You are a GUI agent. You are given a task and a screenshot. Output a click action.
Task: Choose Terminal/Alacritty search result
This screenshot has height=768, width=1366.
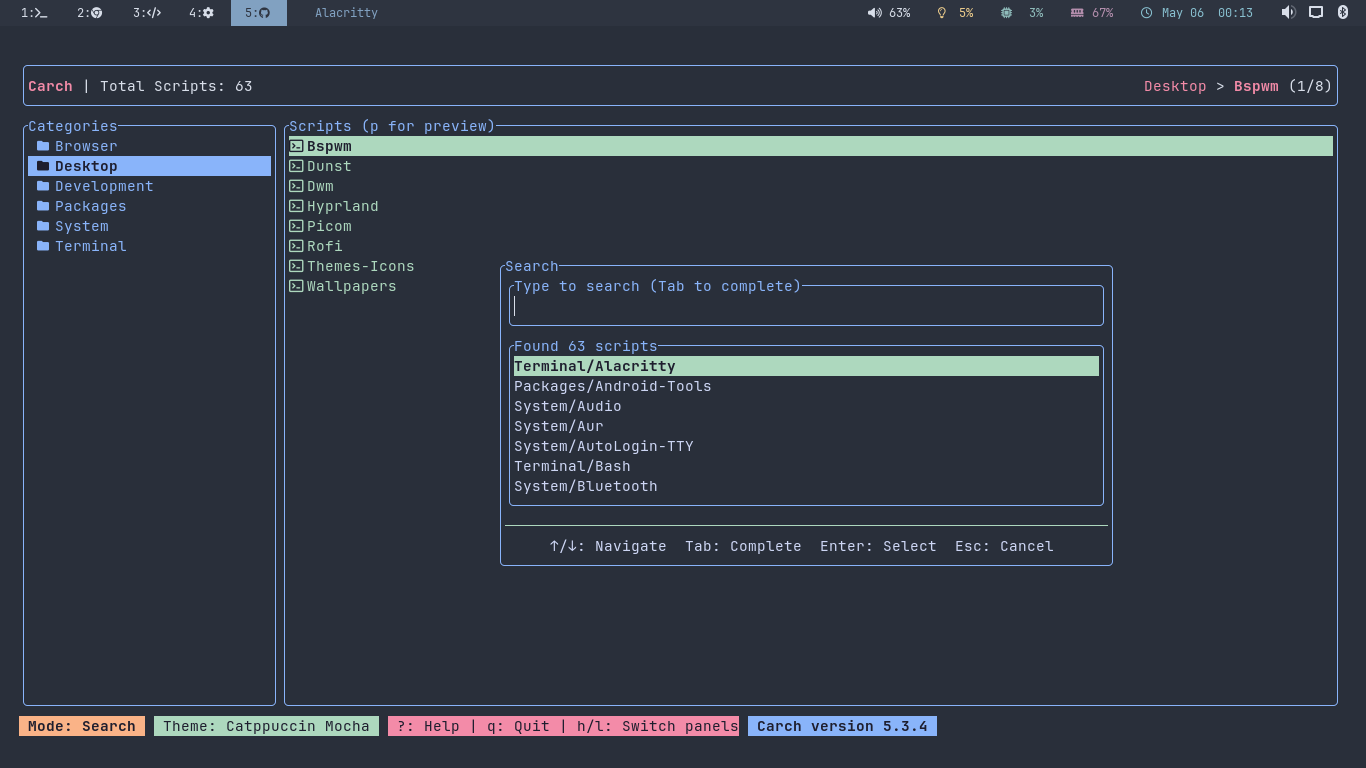[806, 366]
